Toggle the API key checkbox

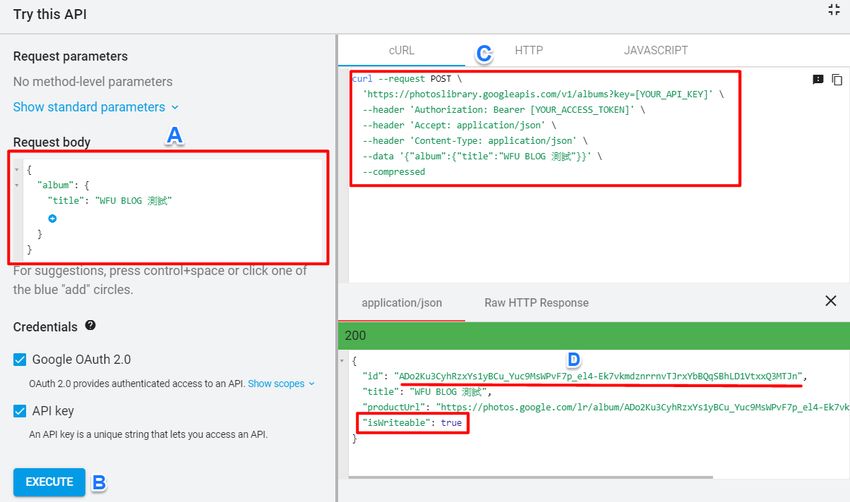tap(20, 411)
